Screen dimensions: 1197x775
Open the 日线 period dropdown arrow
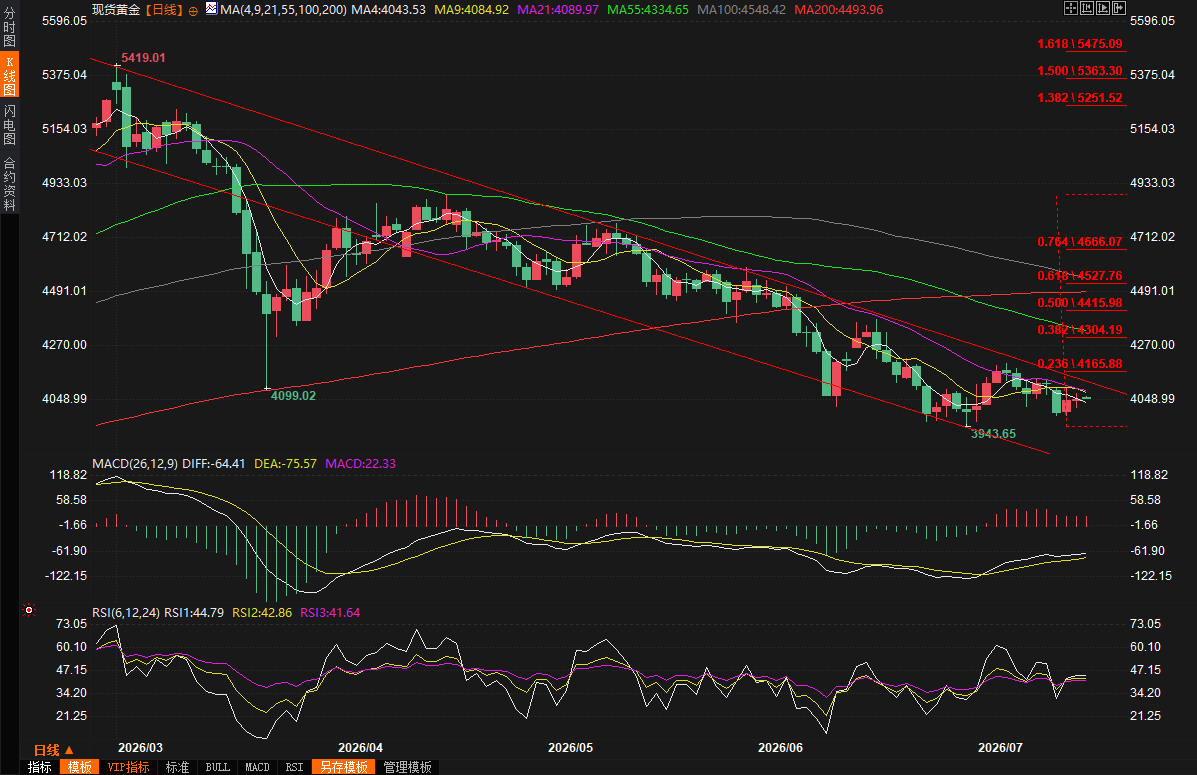click(x=69, y=750)
